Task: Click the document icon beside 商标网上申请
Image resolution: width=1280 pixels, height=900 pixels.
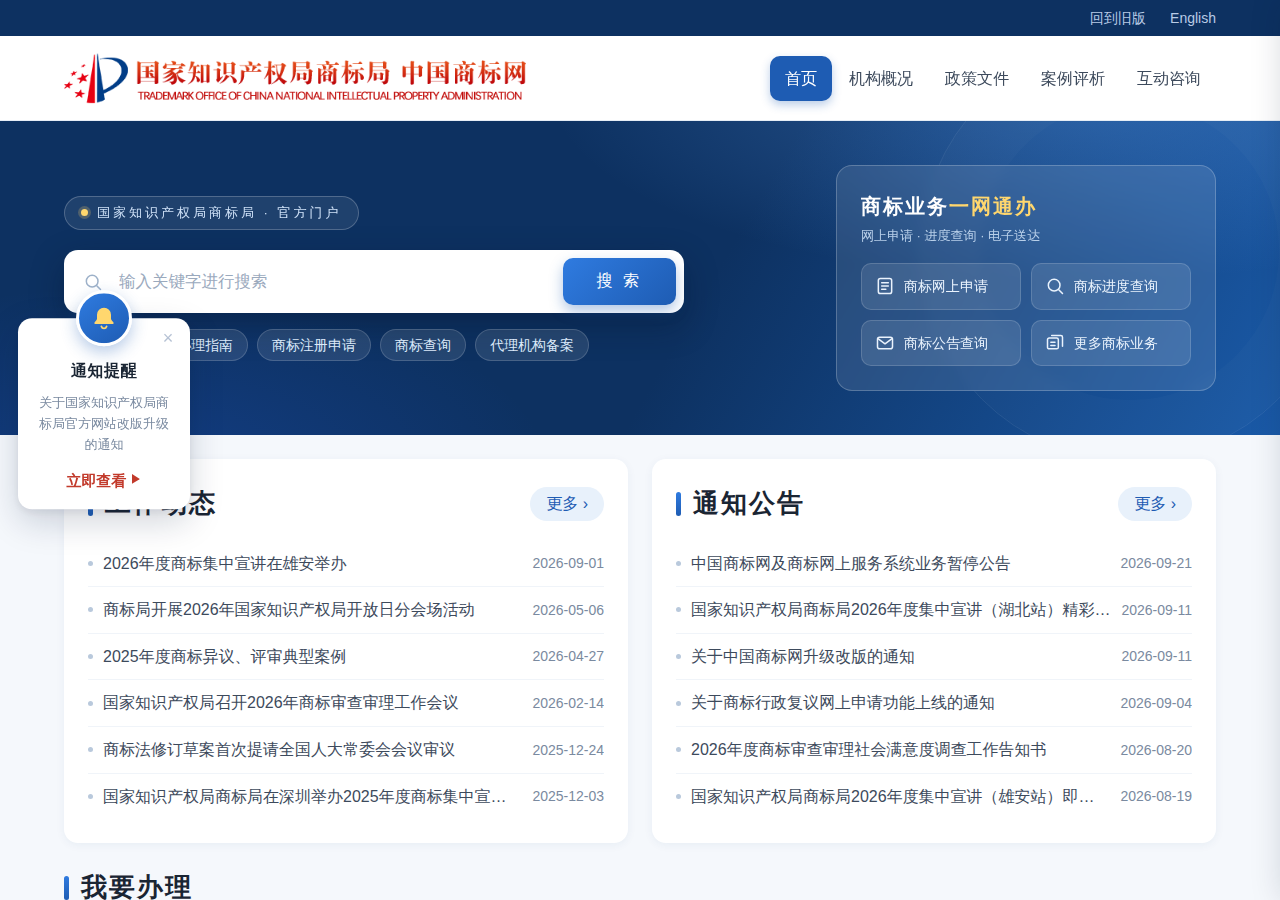Action: point(885,286)
